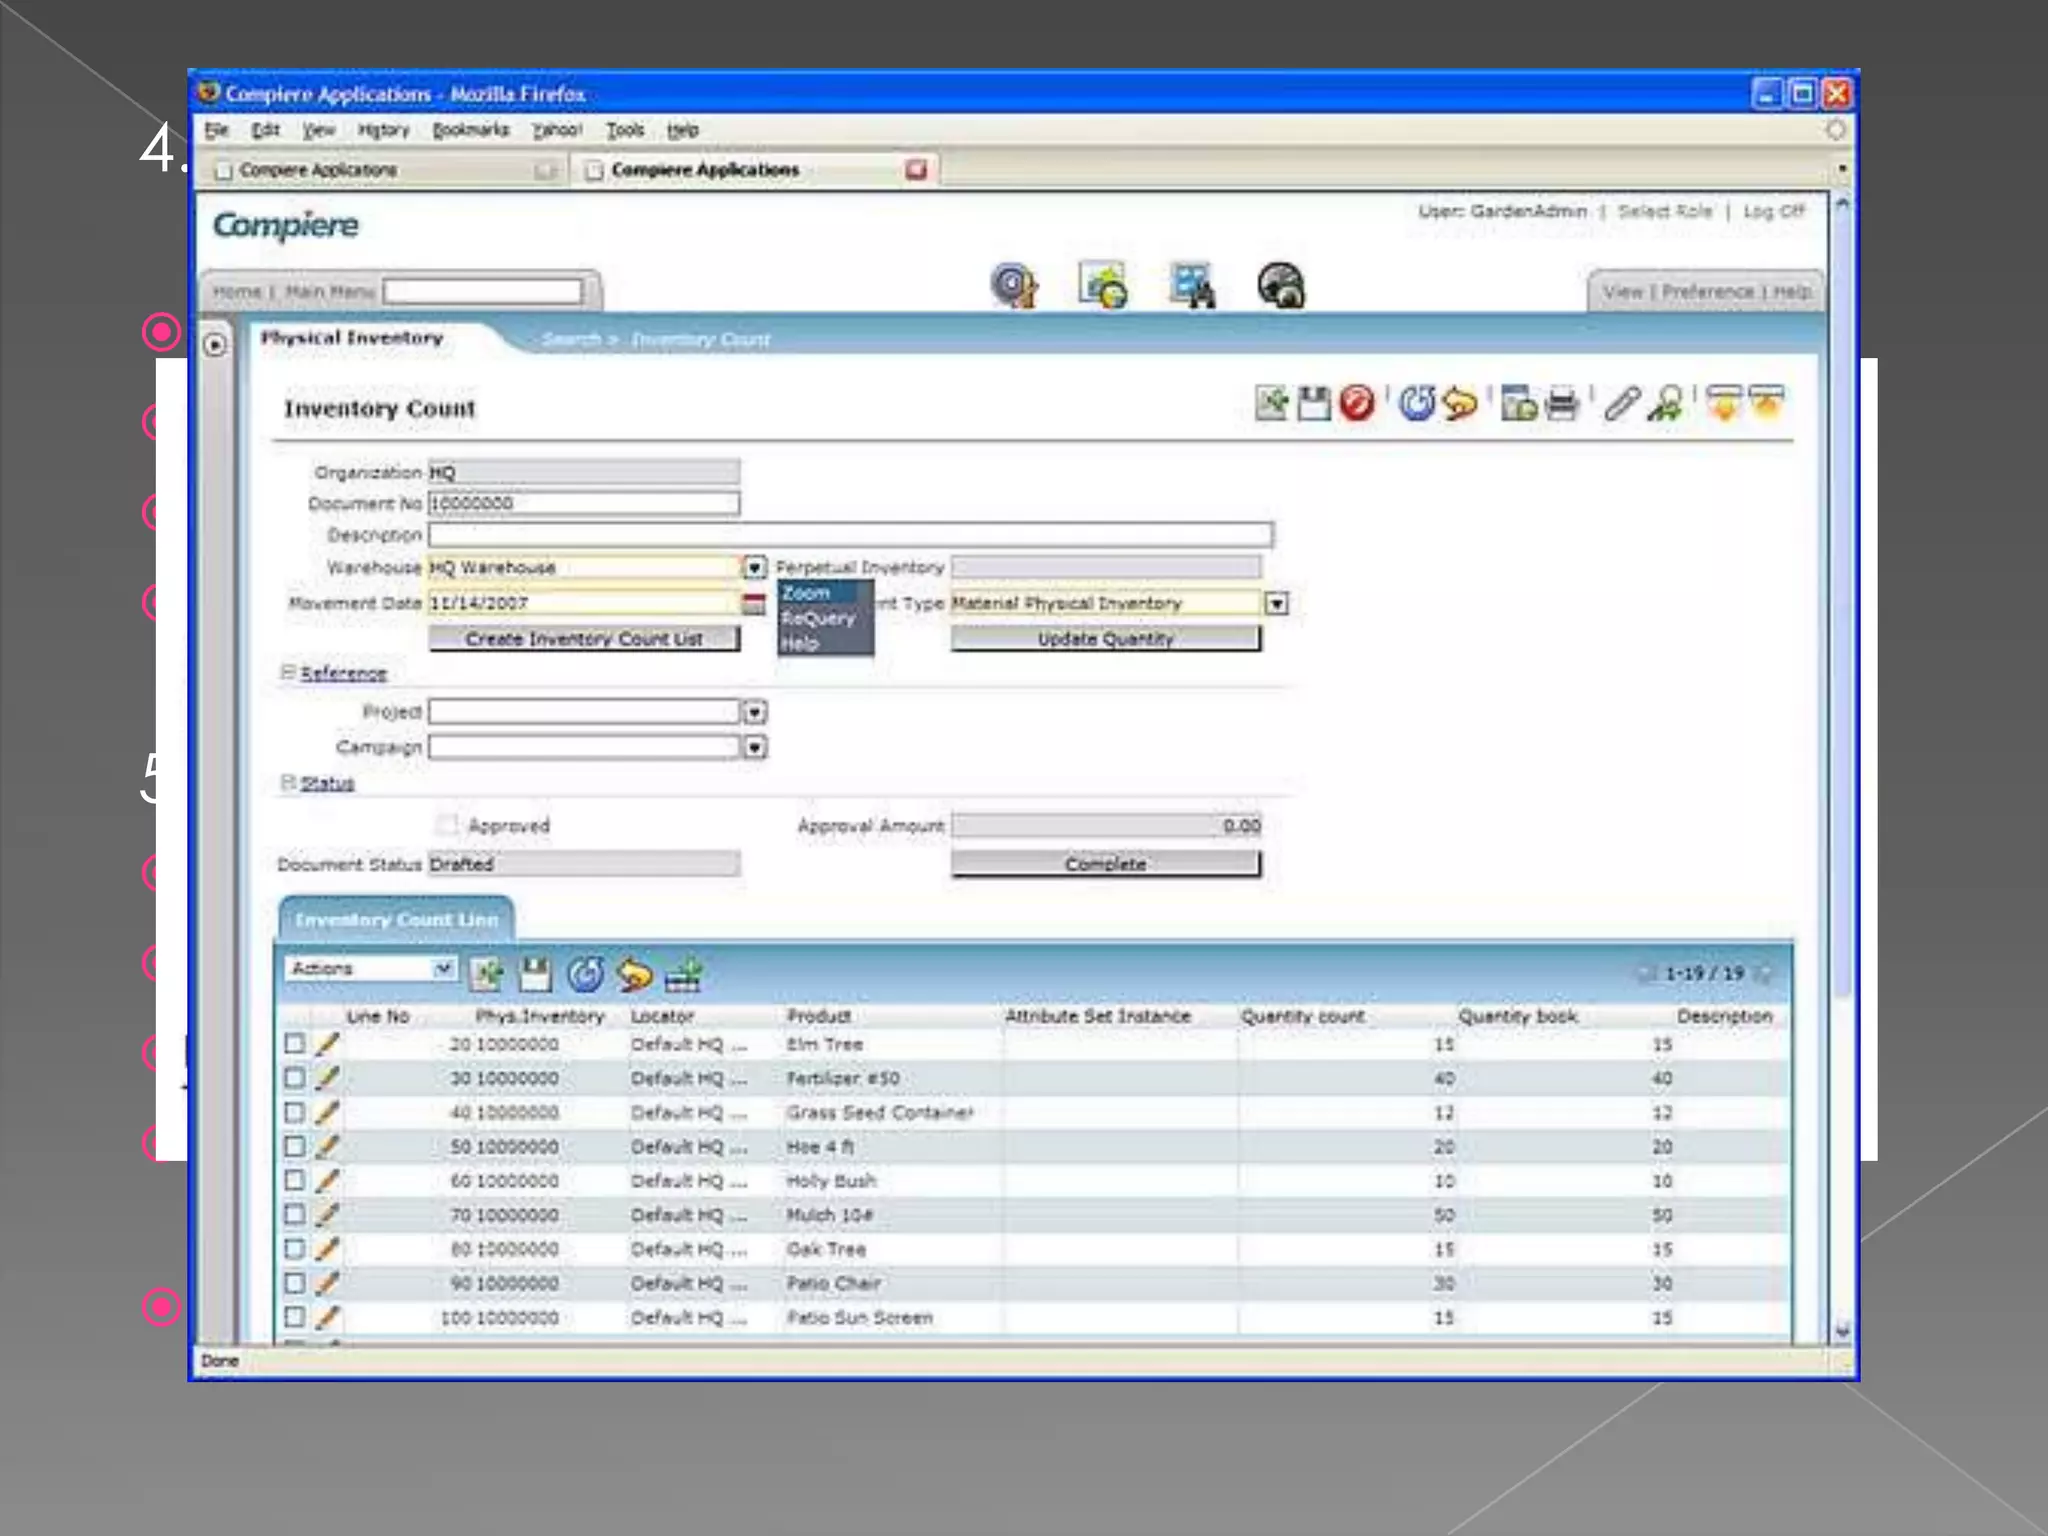The width and height of the screenshot is (2048, 1536).
Task: Click Create Inventory Count List button
Action: point(585,638)
